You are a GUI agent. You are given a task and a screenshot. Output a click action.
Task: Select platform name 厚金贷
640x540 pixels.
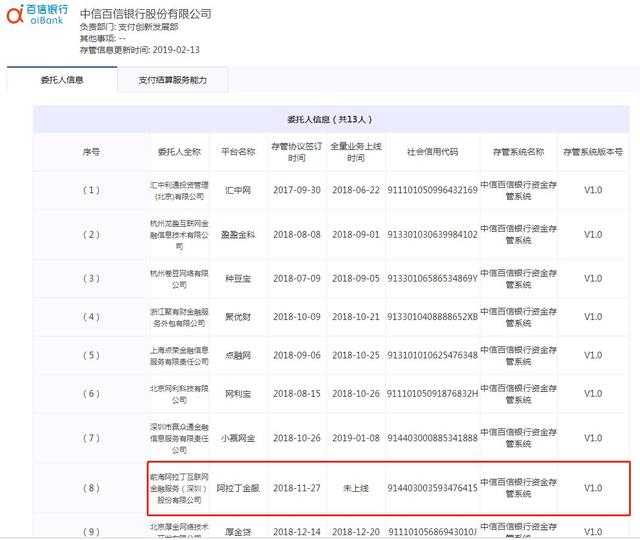(x=238, y=532)
